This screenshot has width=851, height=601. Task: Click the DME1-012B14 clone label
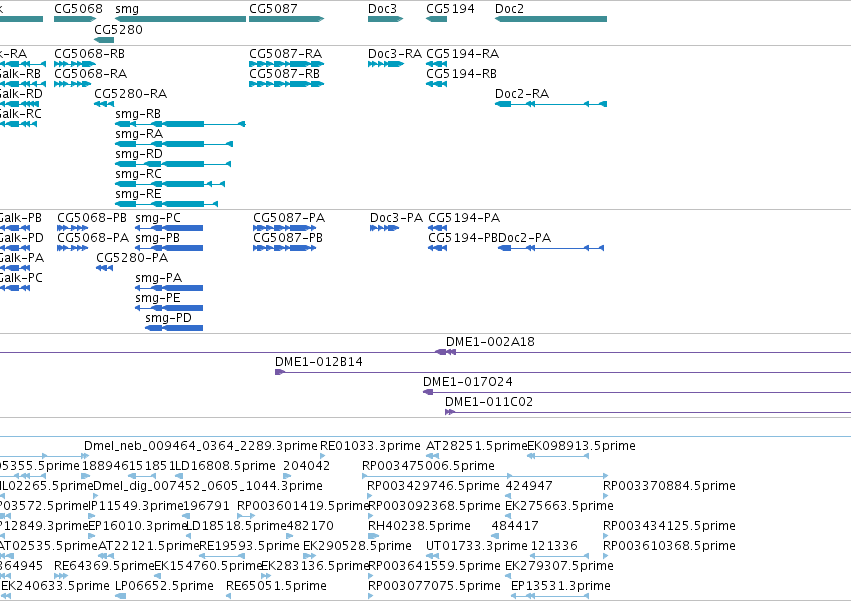319,362
